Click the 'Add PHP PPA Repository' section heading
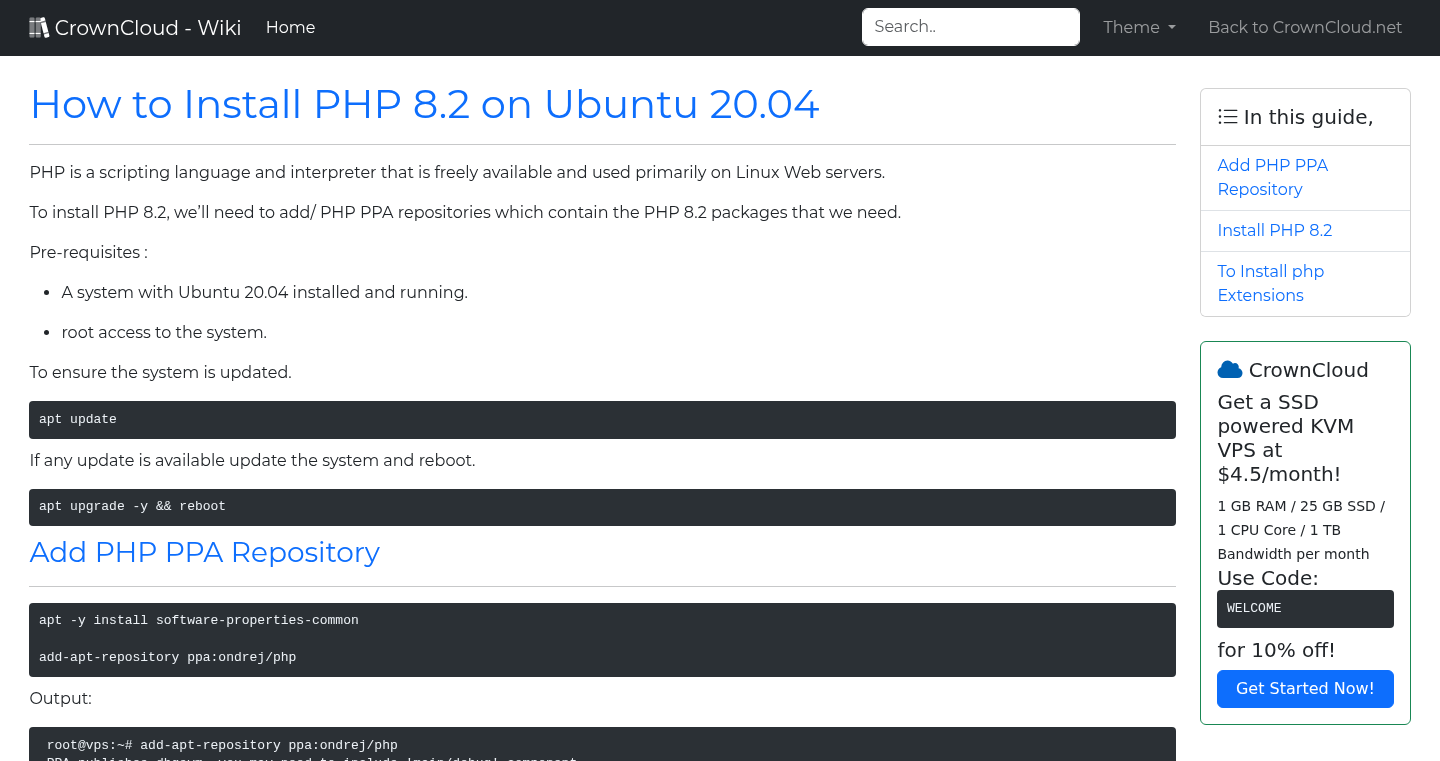This screenshot has height=761, width=1440. (x=204, y=552)
